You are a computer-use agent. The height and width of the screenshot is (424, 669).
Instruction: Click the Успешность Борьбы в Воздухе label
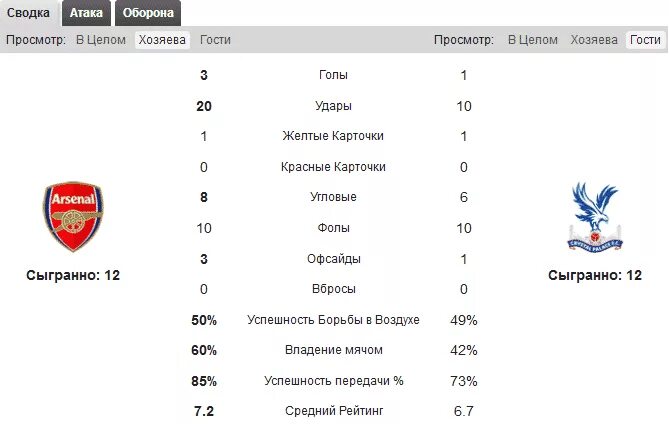[333, 319]
